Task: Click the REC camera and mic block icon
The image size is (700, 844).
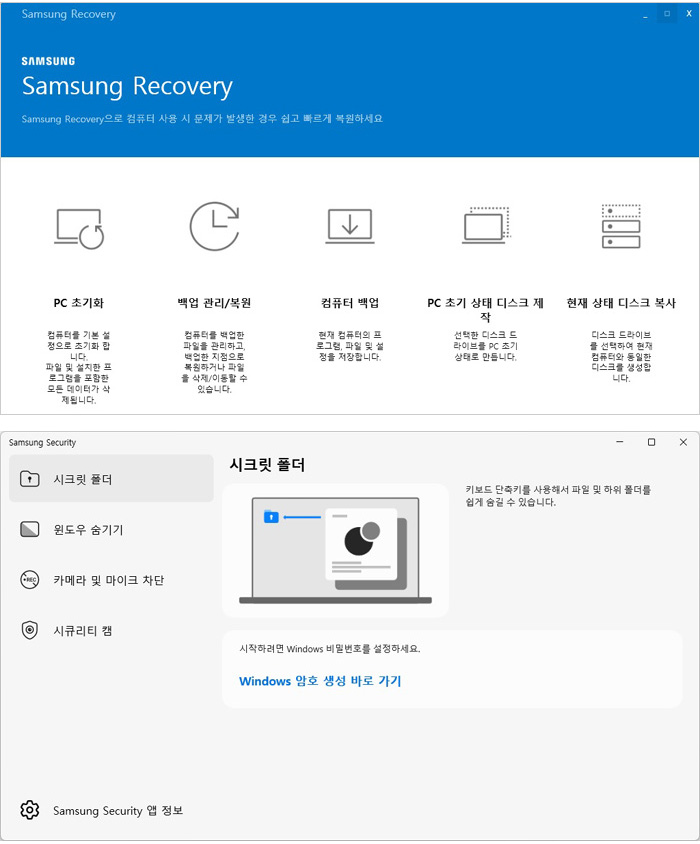Action: tap(30, 580)
